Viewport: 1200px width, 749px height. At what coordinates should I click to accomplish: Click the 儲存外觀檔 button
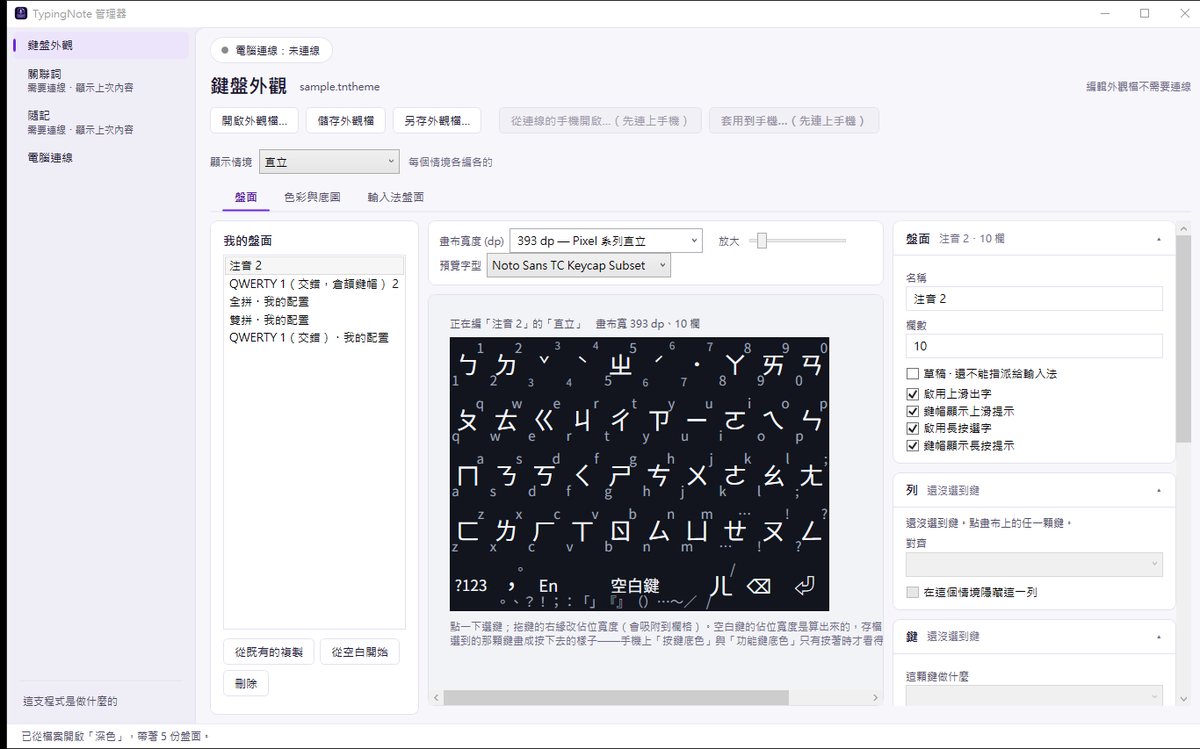point(345,121)
